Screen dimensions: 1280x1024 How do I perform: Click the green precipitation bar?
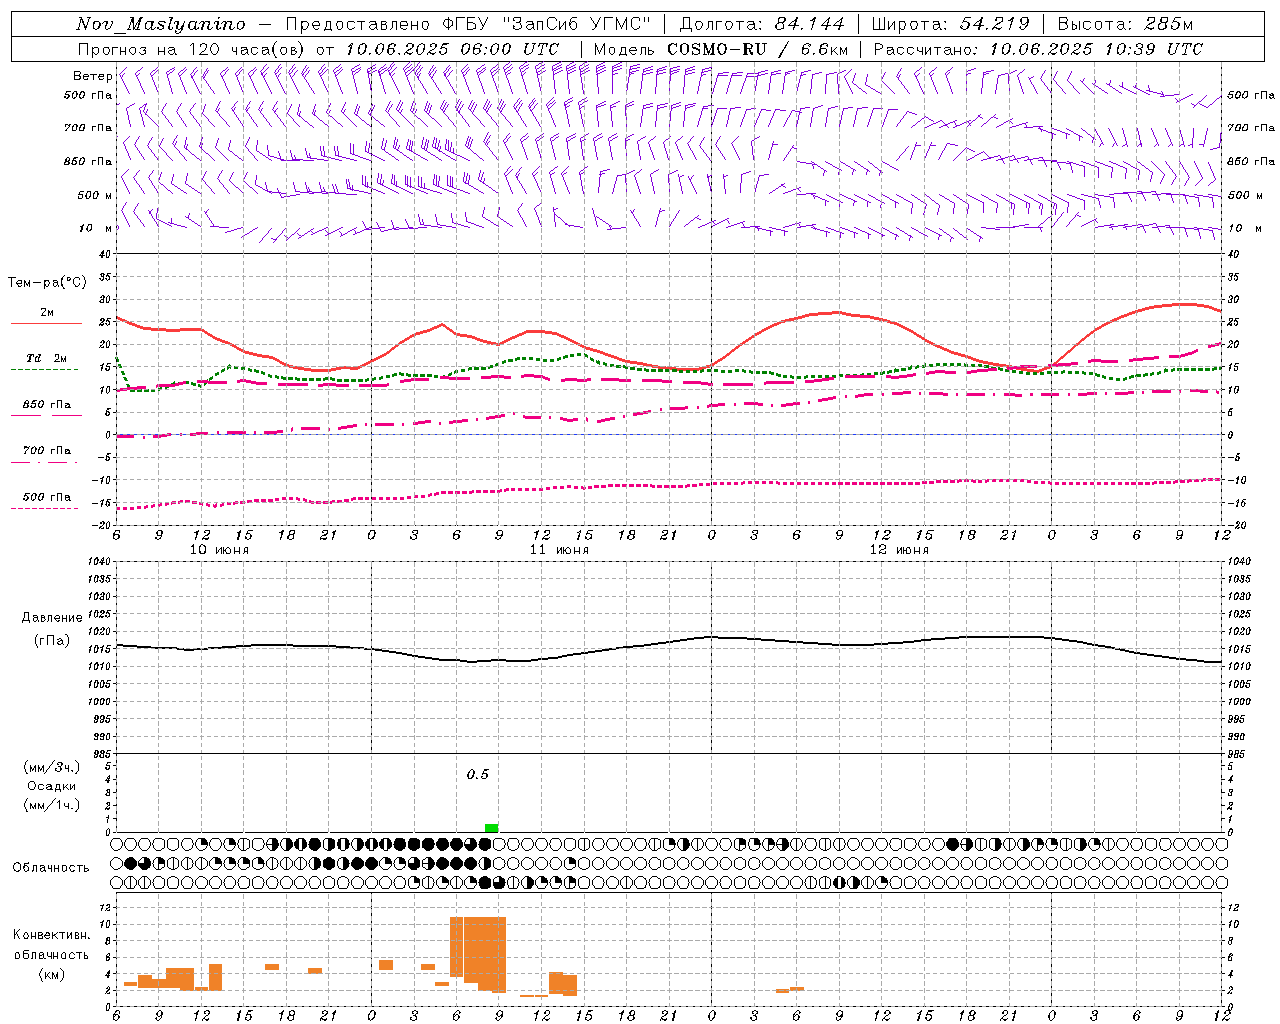(491, 828)
